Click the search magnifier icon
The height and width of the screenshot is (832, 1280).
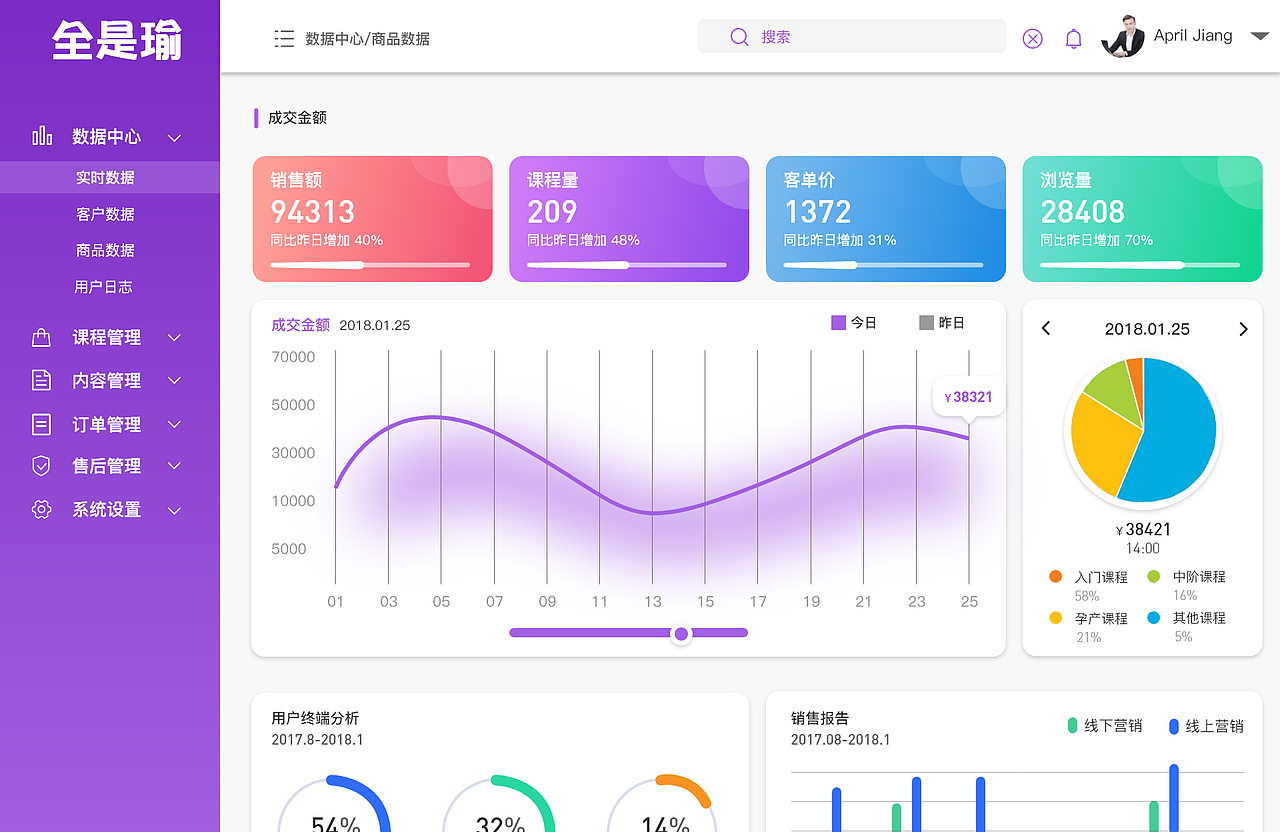click(740, 37)
